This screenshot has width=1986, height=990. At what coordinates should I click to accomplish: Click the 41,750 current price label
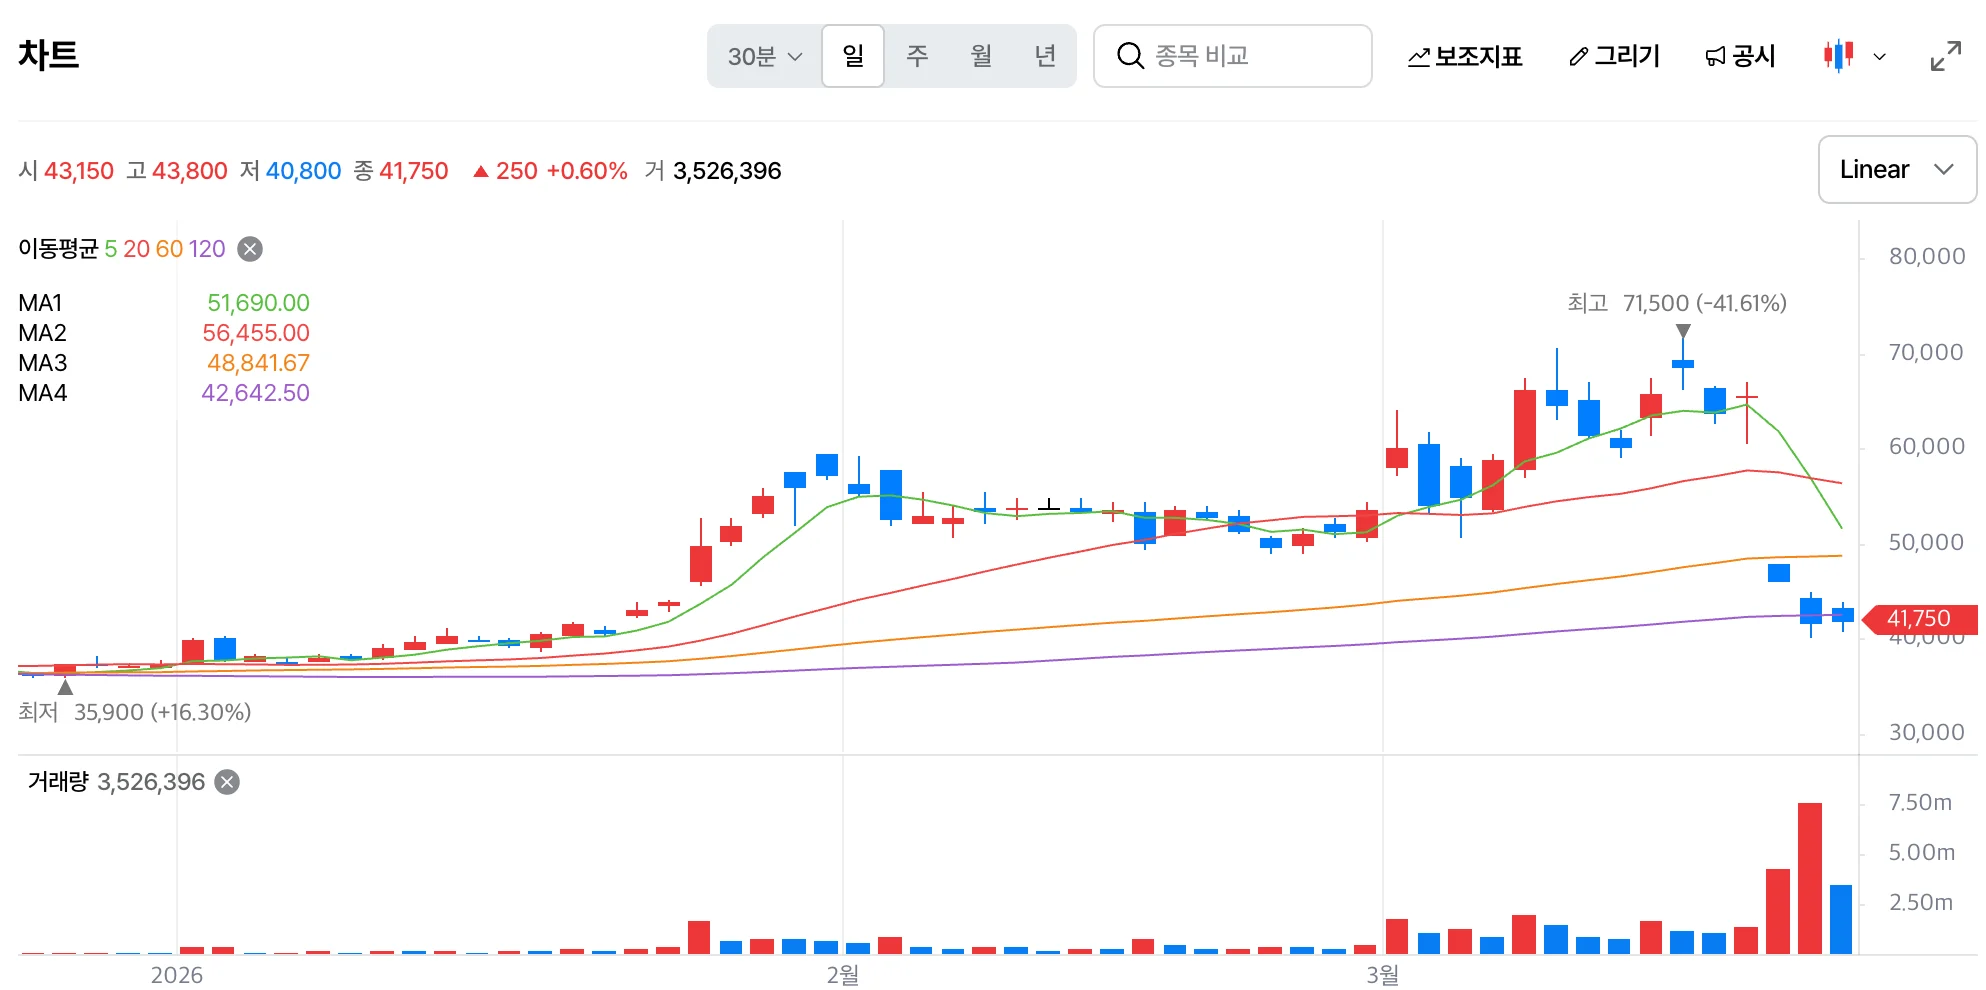point(1919,619)
